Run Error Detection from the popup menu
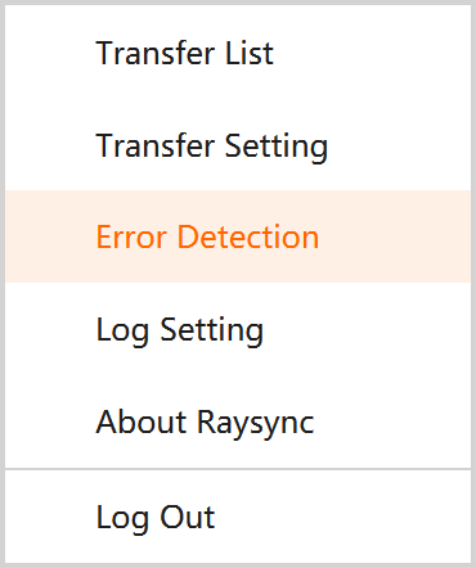Viewport: 476px width, 568px height. tap(238, 237)
